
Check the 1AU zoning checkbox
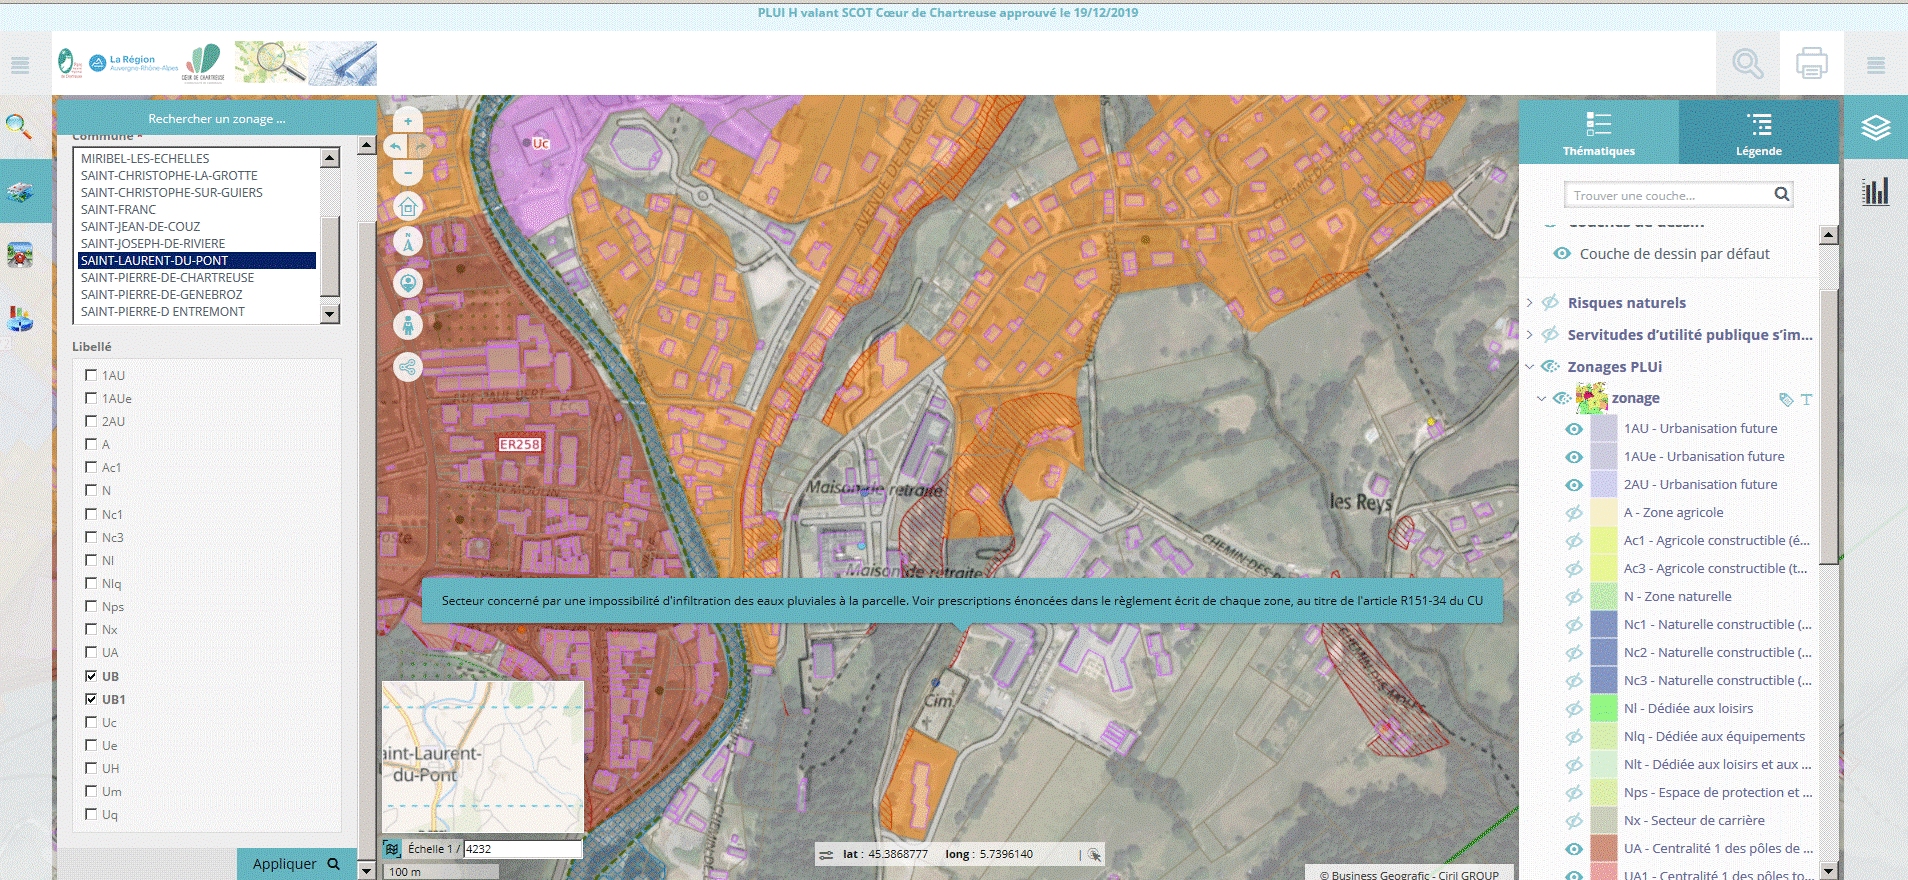[91, 375]
